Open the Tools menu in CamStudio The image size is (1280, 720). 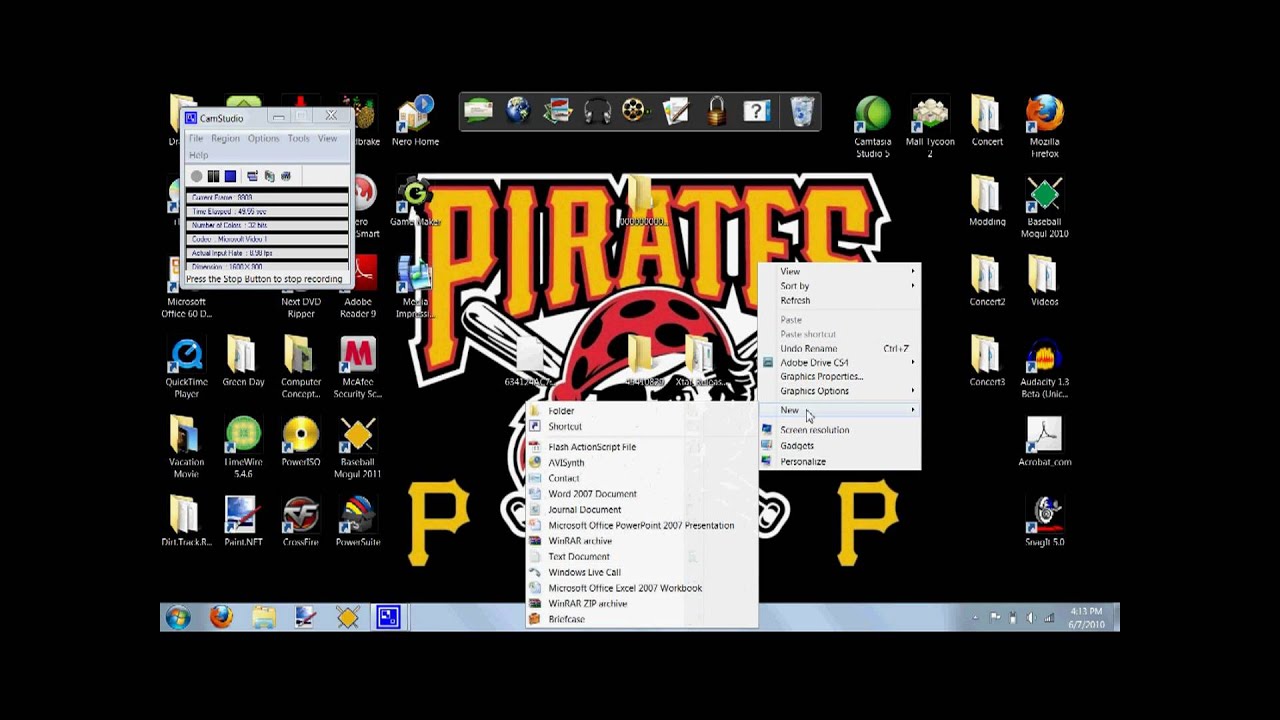[x=299, y=139]
